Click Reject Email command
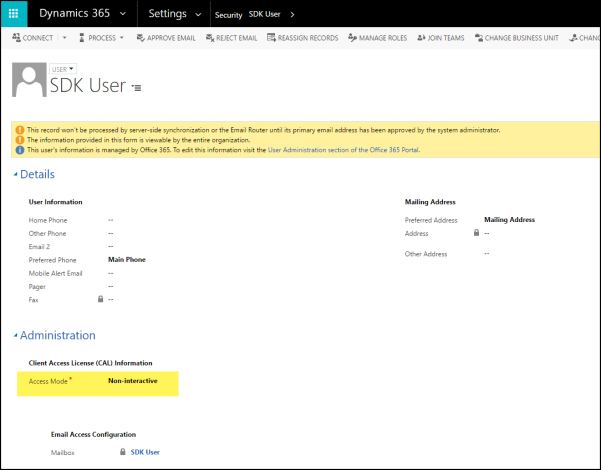The height and width of the screenshot is (470, 601). 231,38
